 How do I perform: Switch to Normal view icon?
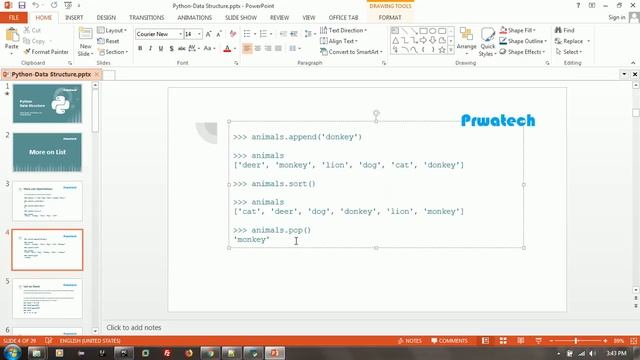pos(485,341)
